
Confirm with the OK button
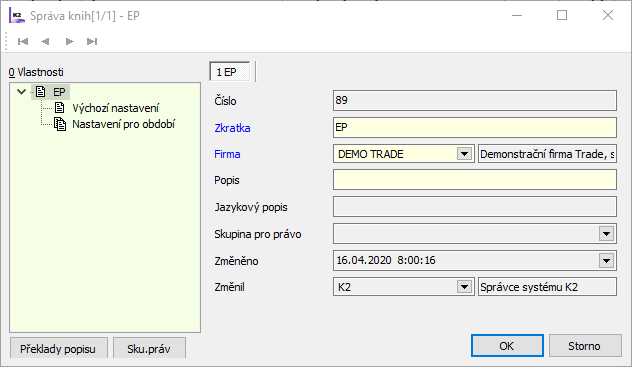click(507, 346)
